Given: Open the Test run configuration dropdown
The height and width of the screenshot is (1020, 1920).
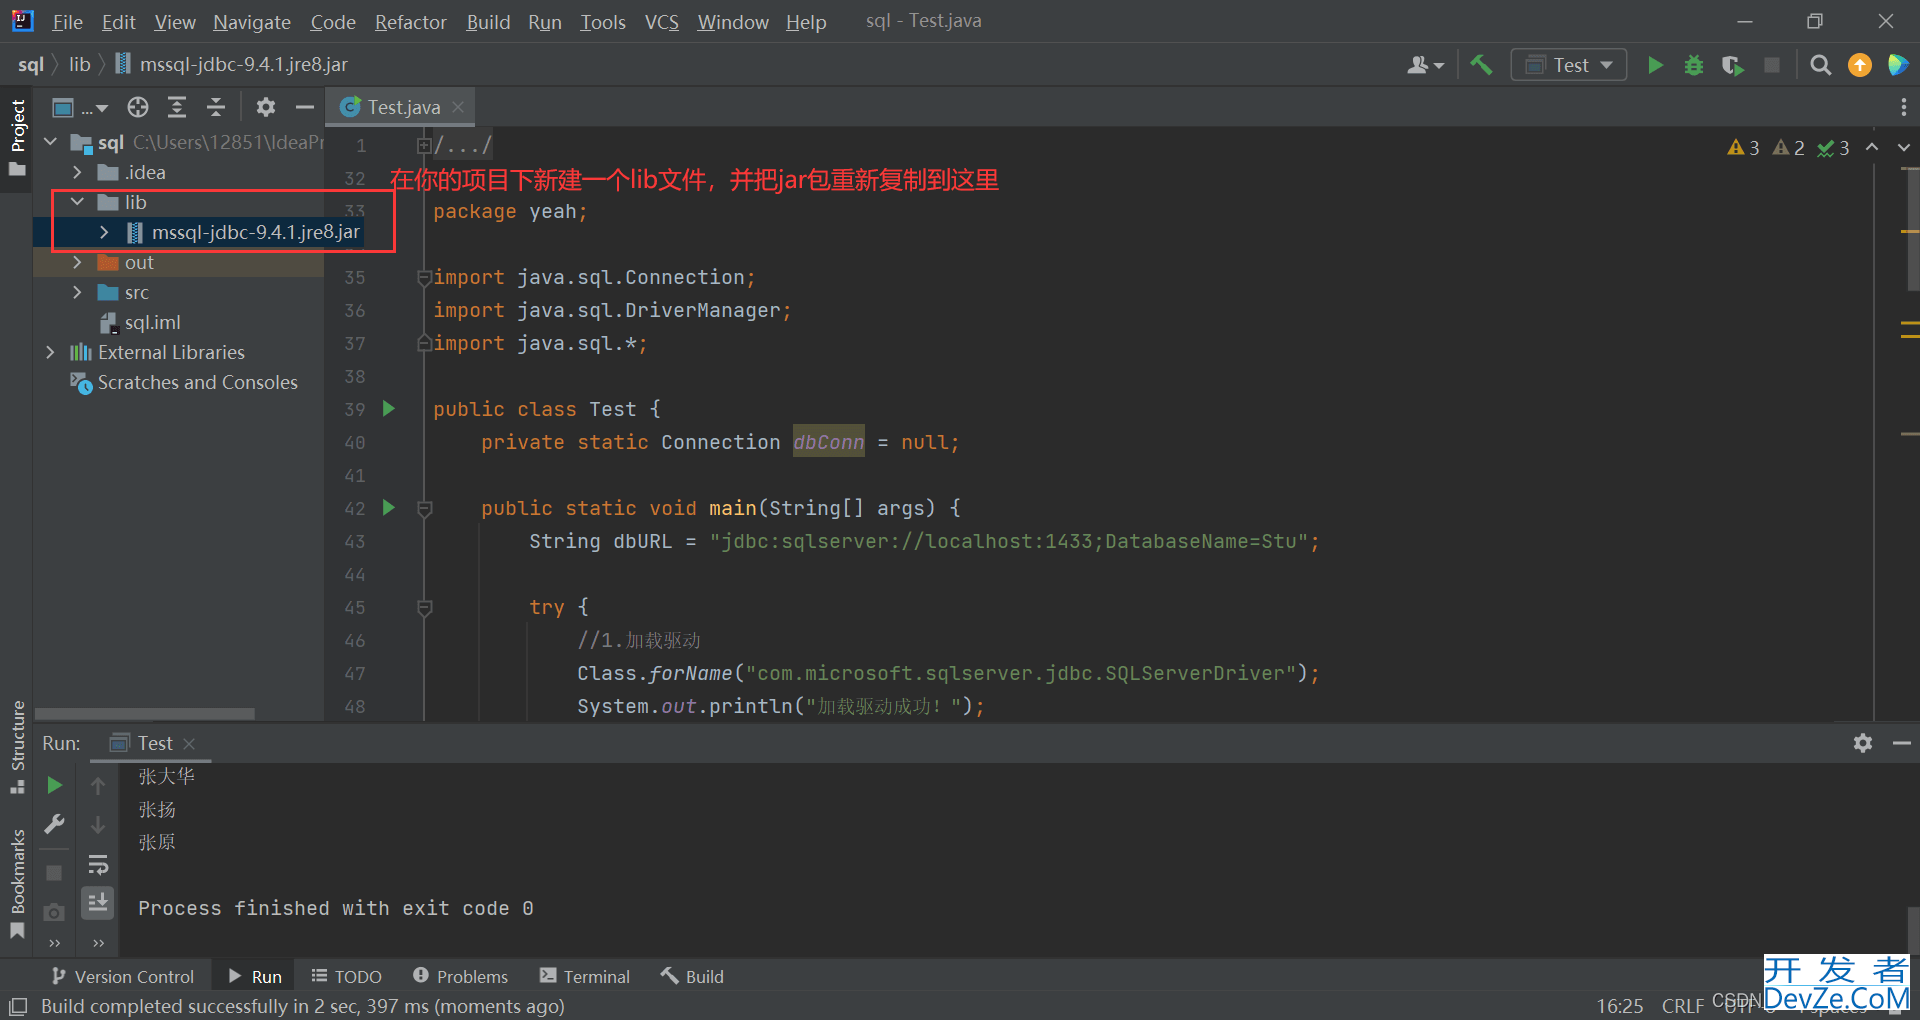Looking at the screenshot, I should click(1568, 65).
